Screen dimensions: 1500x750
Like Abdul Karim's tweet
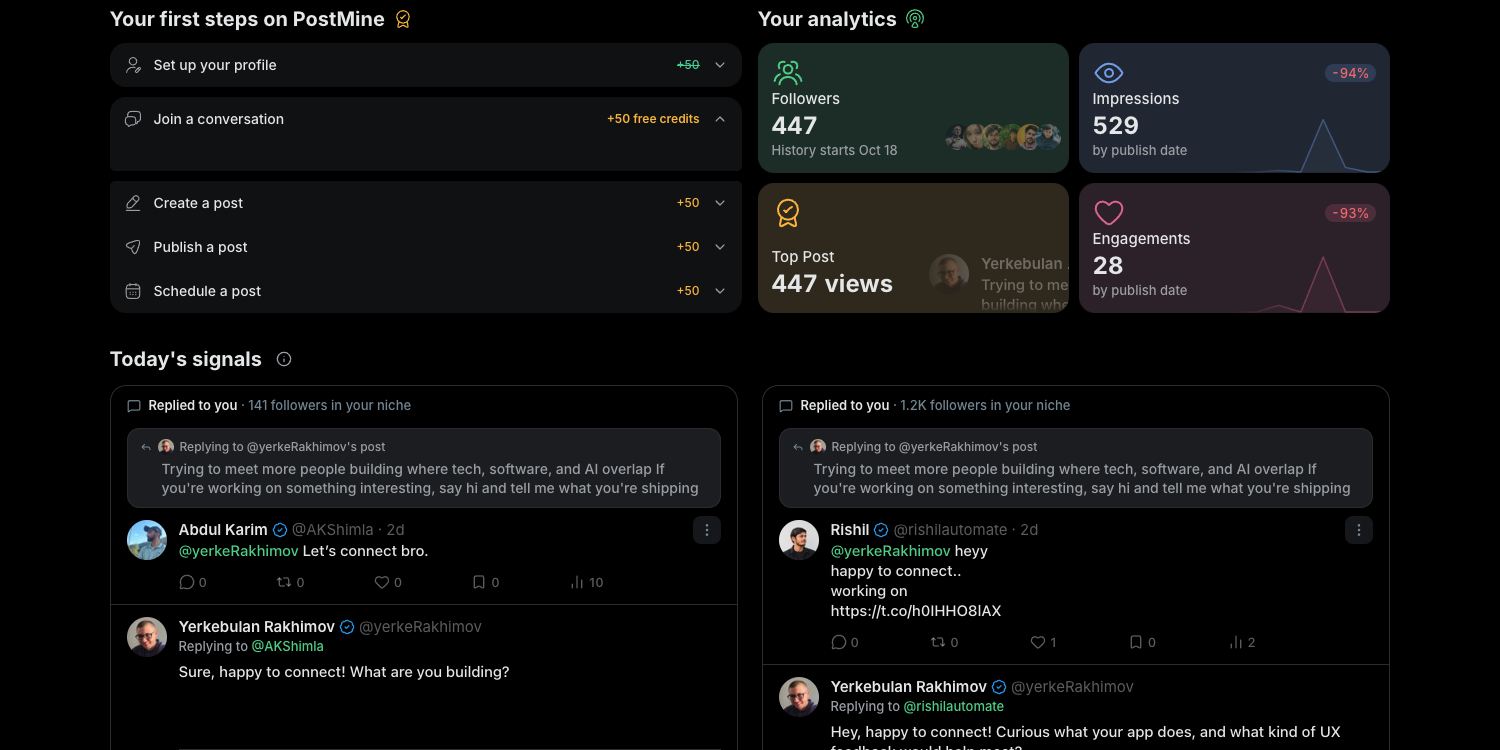[381, 582]
